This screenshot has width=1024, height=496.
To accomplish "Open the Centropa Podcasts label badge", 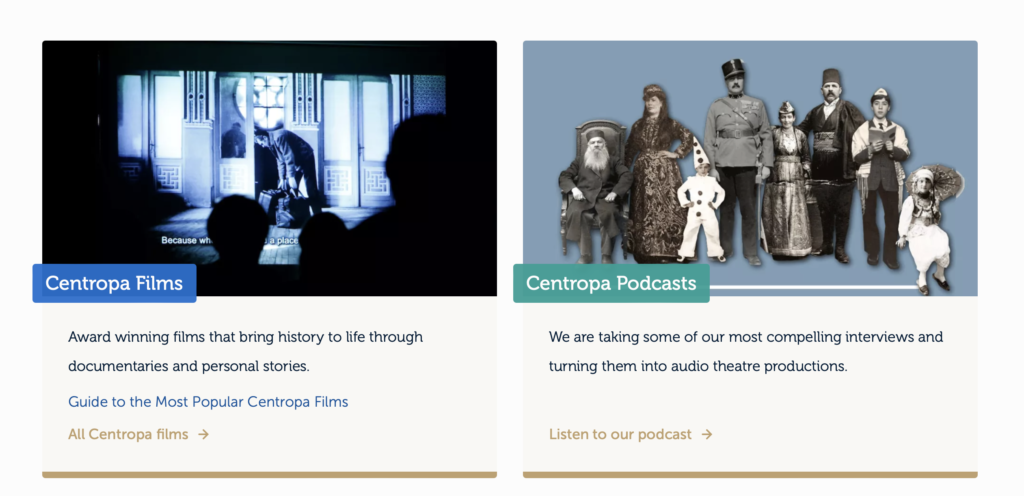I will (611, 283).
